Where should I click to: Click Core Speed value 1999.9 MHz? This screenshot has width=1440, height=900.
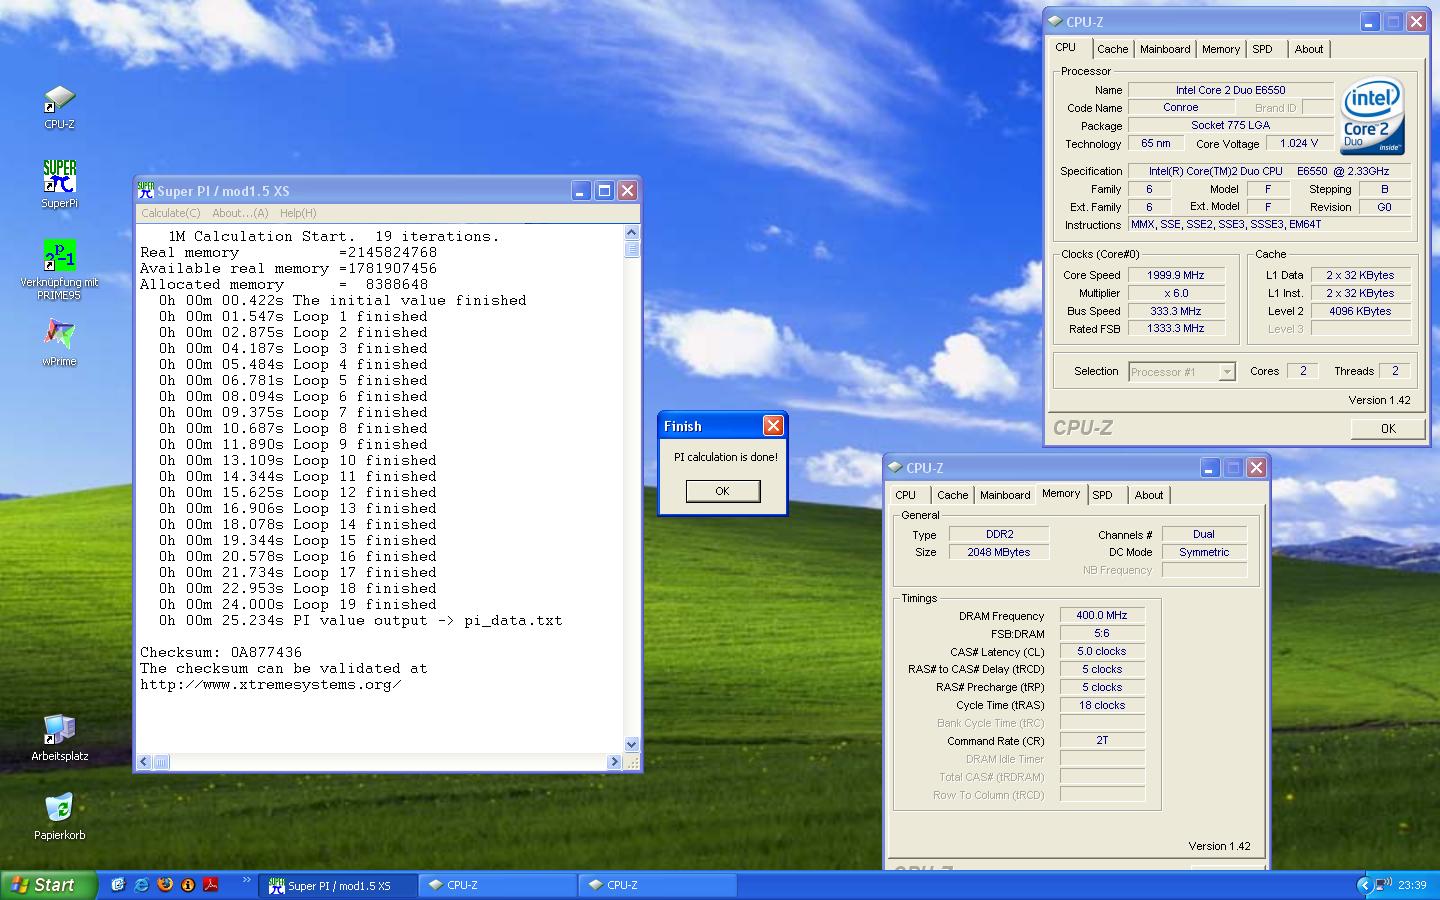(1176, 275)
